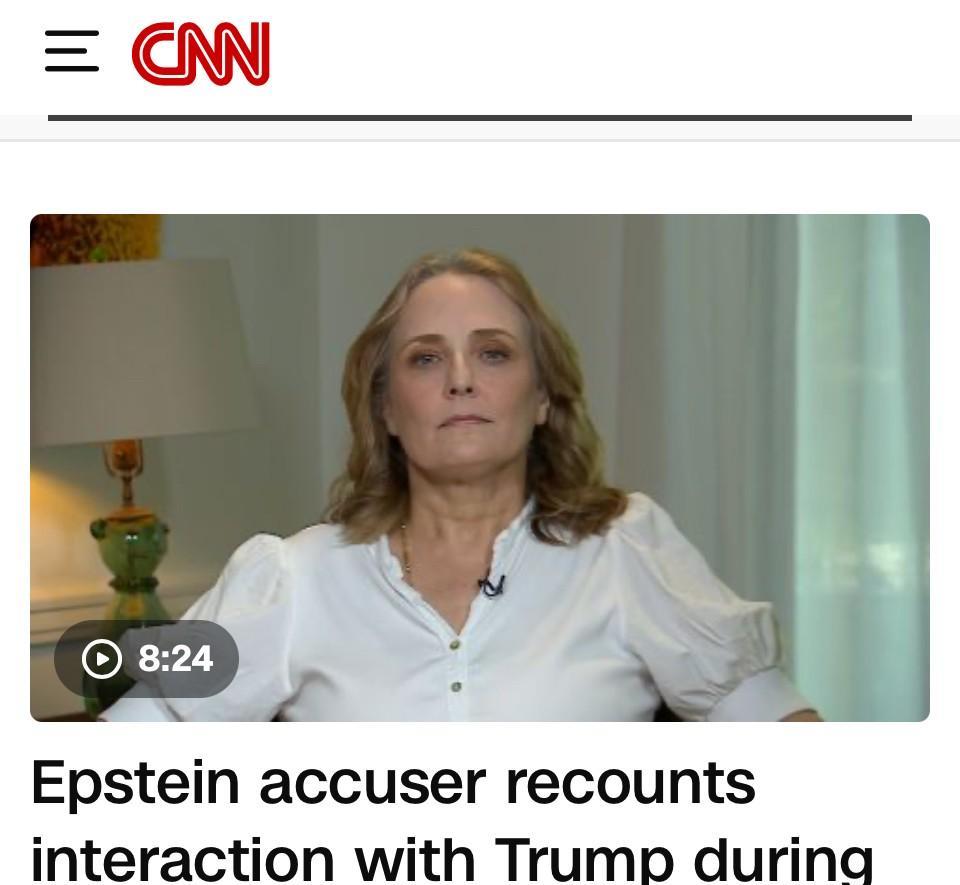Click the headline line "interaction with Trump during"
Screen dimensions: 960x885
point(452,859)
